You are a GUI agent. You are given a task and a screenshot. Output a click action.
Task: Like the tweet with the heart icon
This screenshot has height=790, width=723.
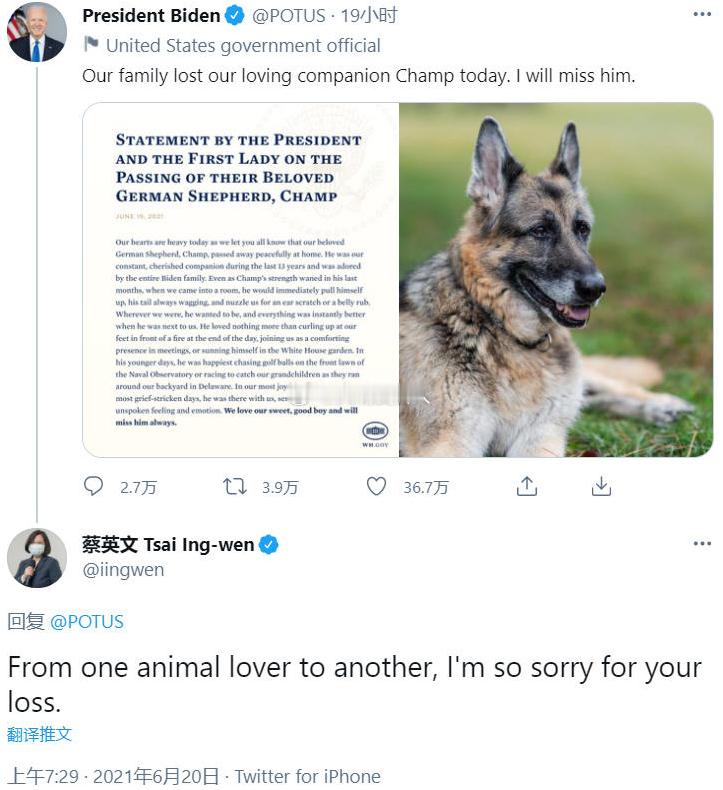tap(376, 486)
